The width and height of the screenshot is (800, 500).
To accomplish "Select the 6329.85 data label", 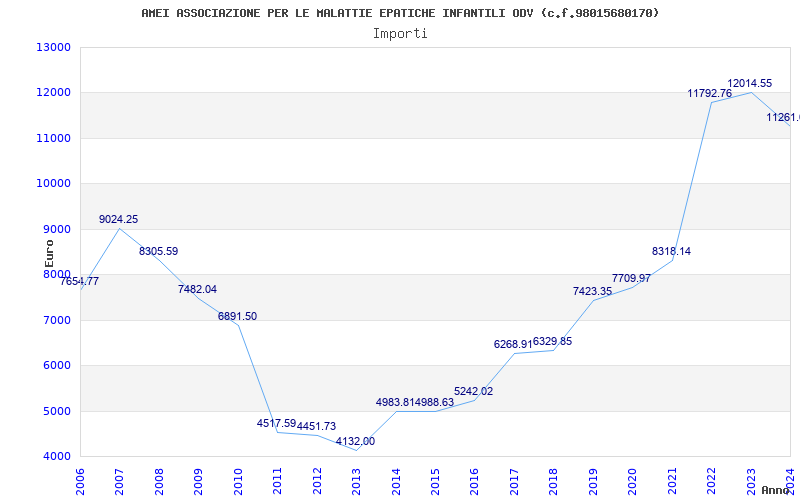I will coord(553,342).
